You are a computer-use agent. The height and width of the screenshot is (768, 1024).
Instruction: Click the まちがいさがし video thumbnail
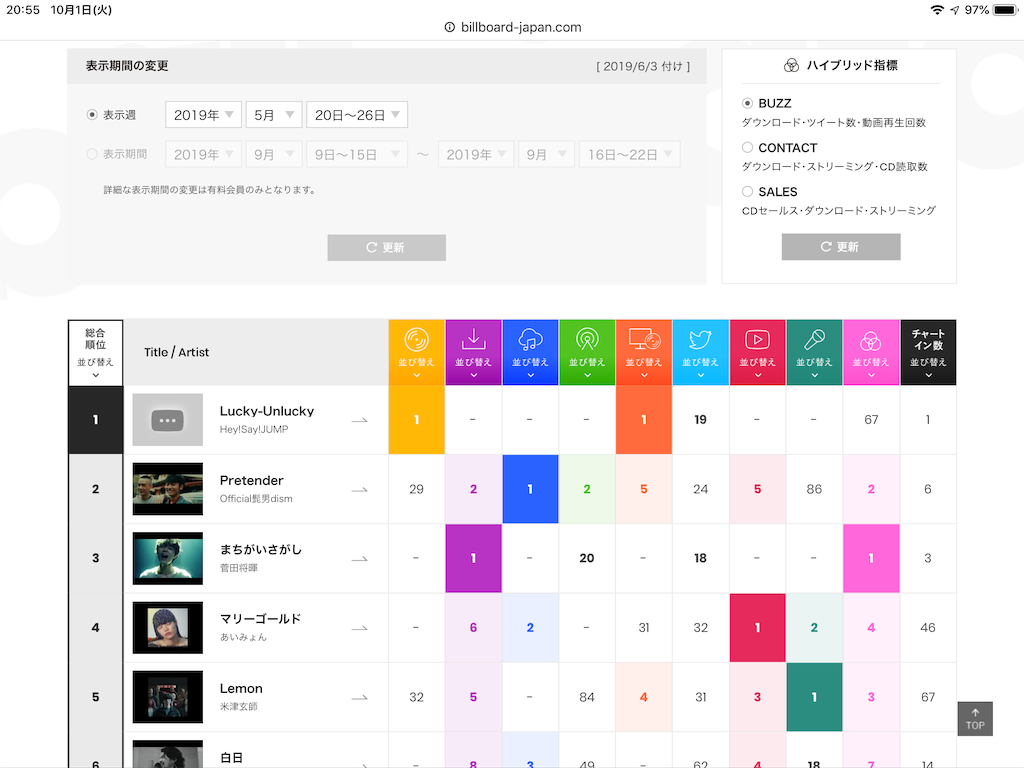click(168, 558)
